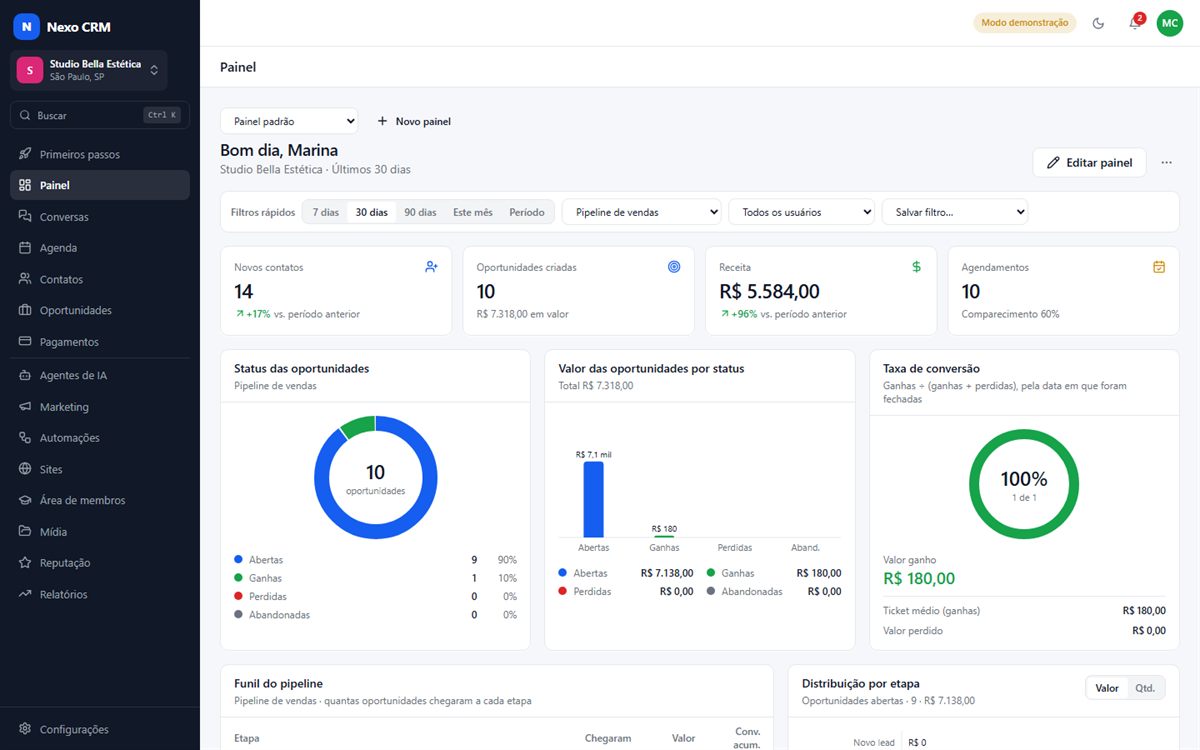Switch distribution to Valor
Screen dimensions: 1200x750
tap(1107, 688)
